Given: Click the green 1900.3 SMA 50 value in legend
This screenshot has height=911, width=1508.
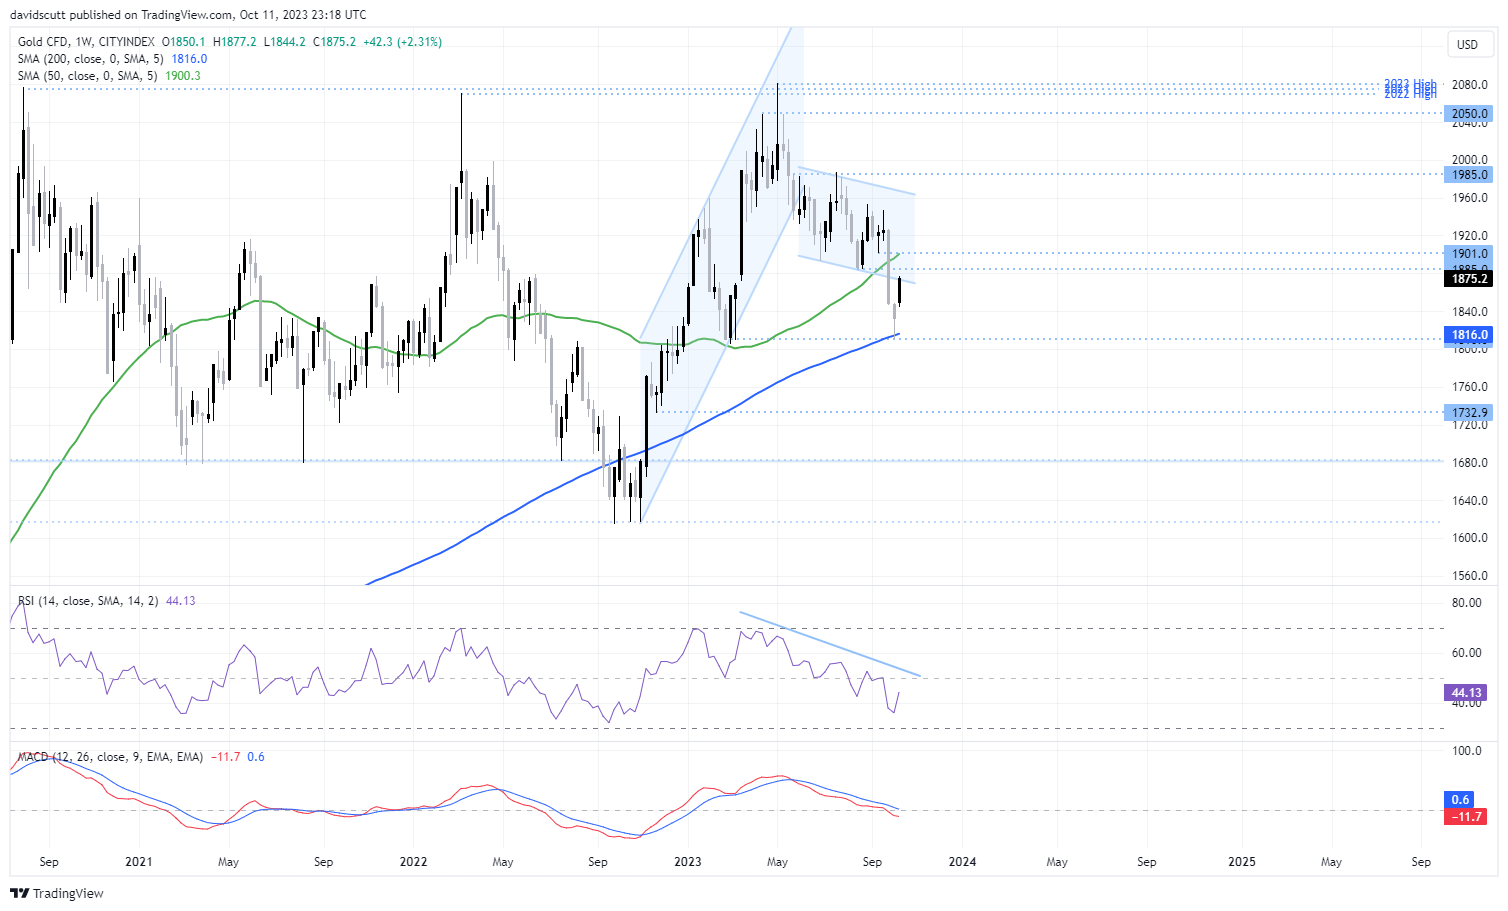Looking at the screenshot, I should pos(183,76).
